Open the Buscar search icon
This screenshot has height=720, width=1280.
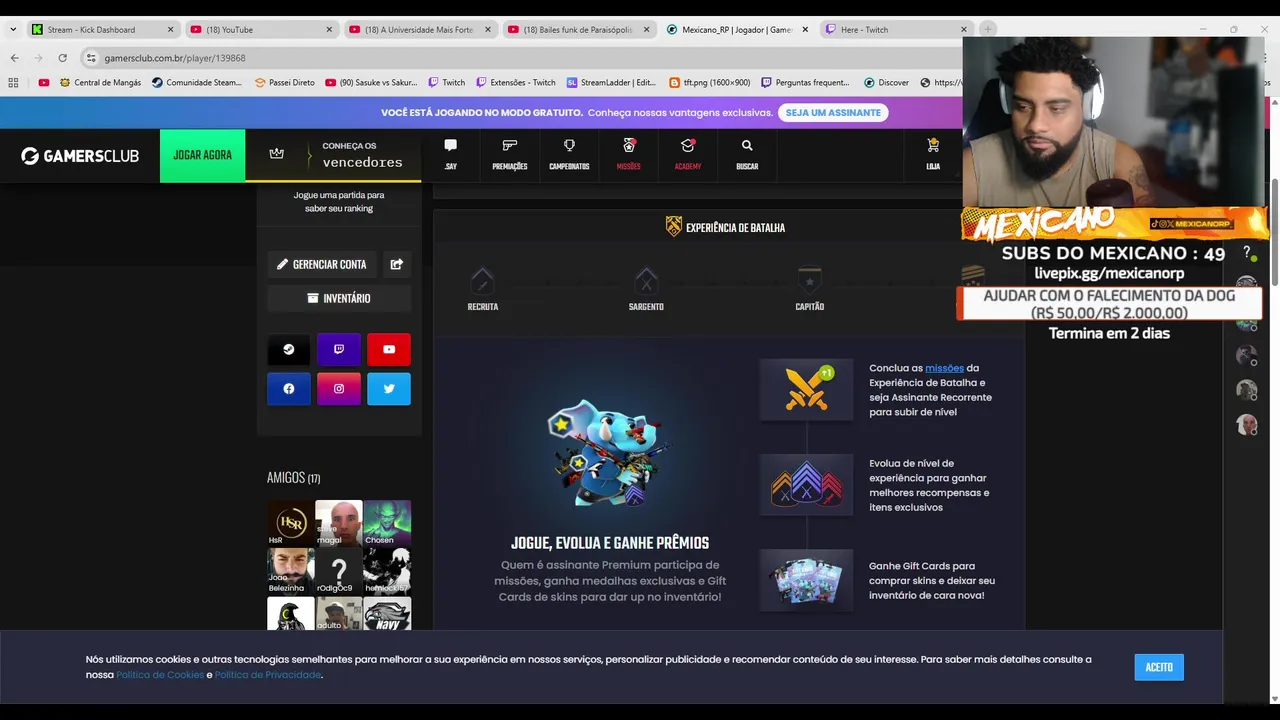pos(747,155)
